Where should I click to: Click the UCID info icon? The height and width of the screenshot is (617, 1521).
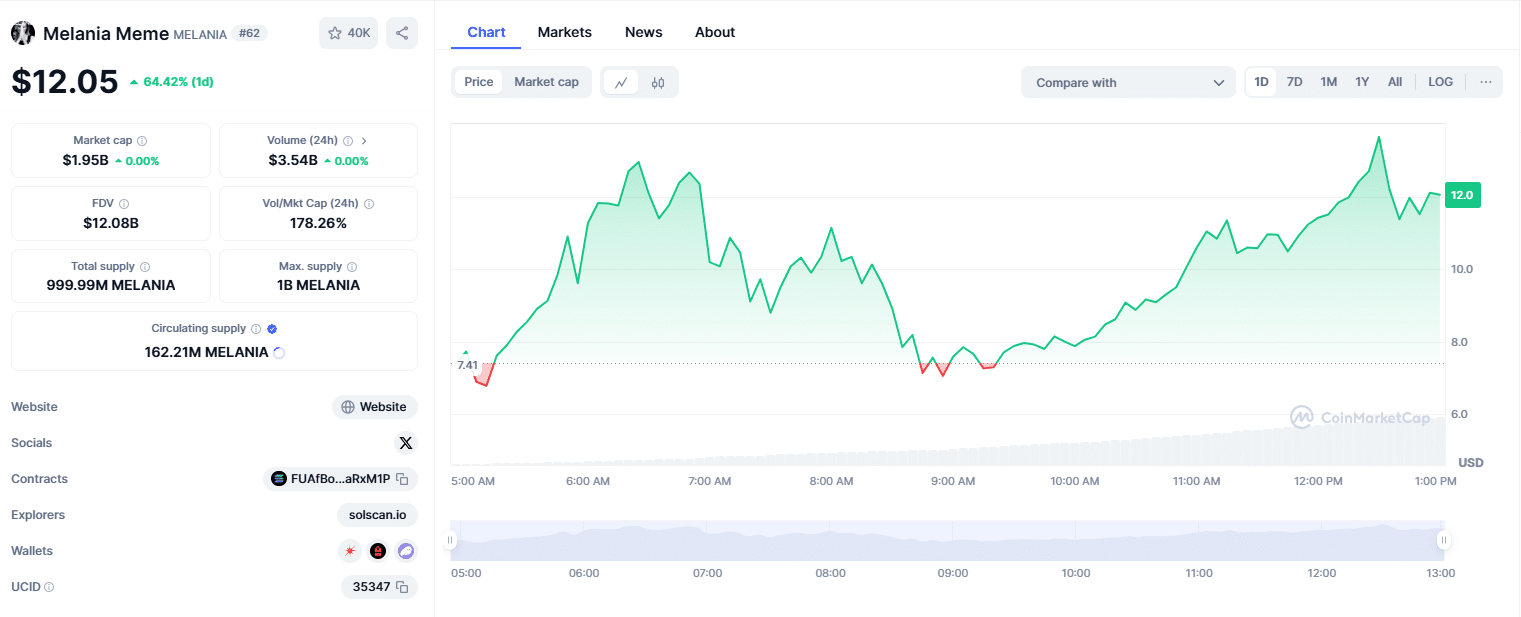coord(49,587)
